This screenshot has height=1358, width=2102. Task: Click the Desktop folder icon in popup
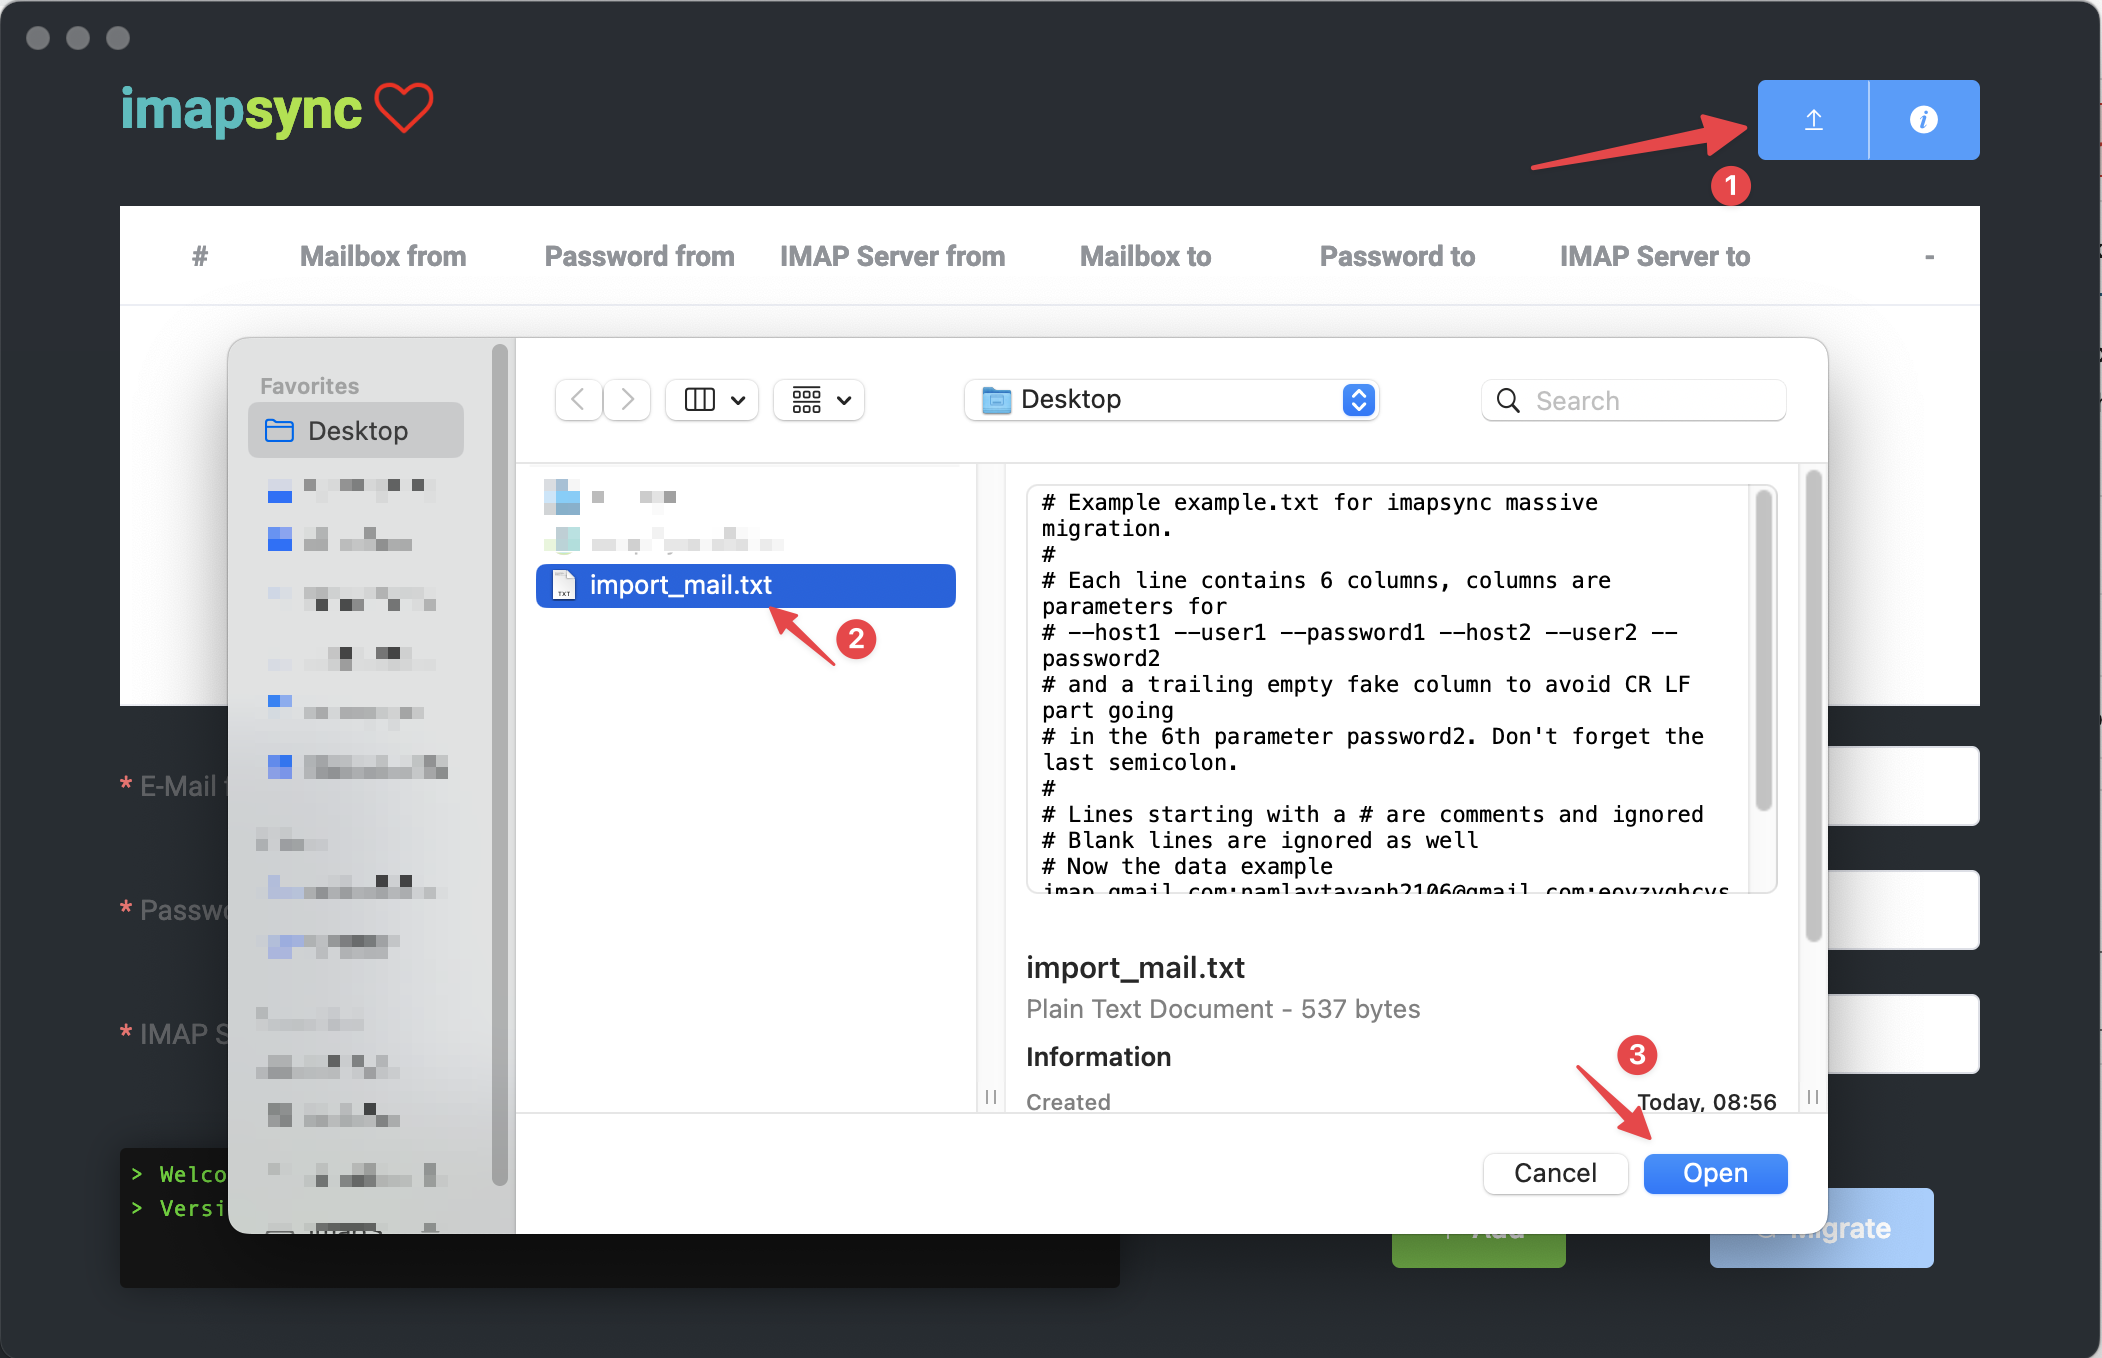point(996,400)
